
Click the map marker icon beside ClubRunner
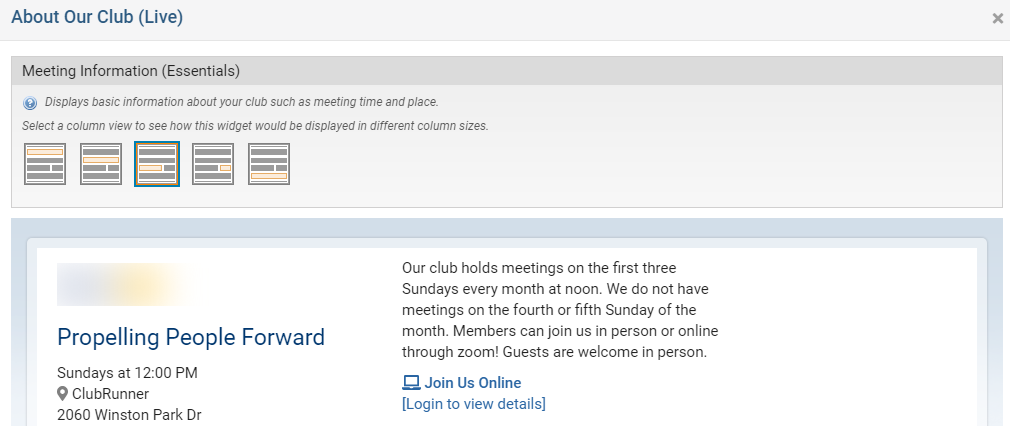pyautogui.click(x=63, y=394)
